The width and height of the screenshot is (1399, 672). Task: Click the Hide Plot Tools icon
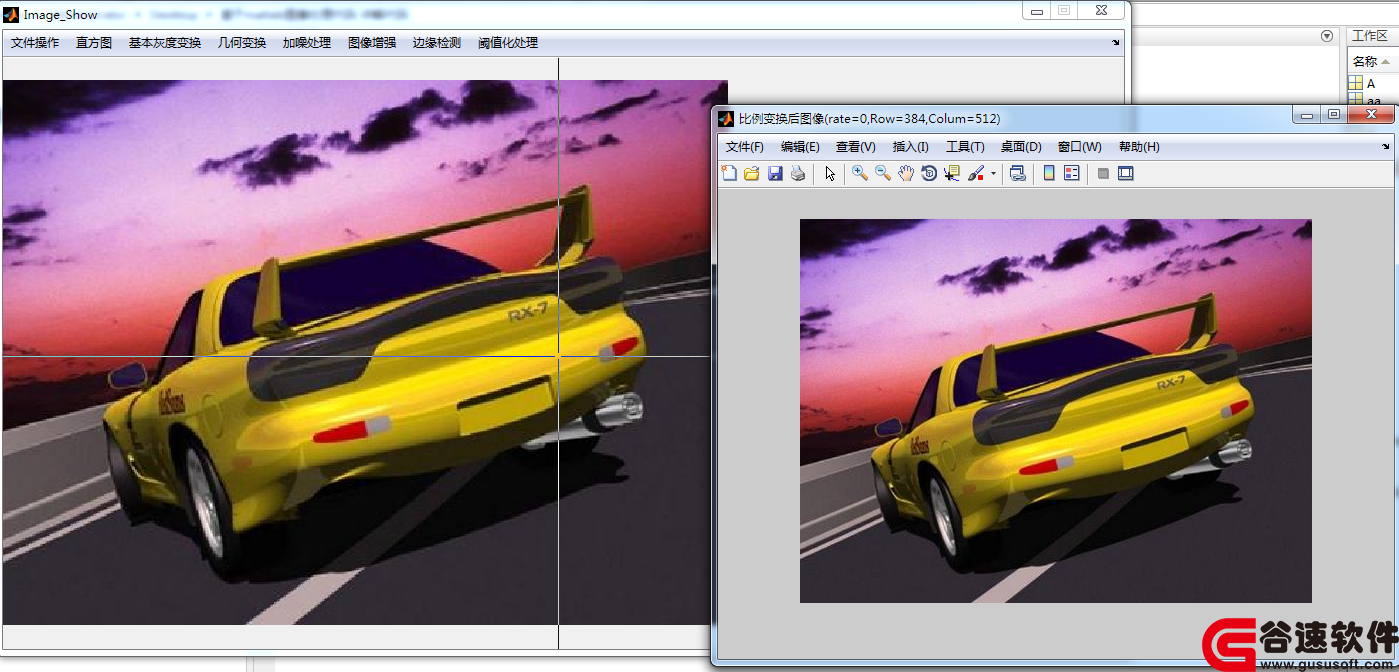click(1103, 173)
